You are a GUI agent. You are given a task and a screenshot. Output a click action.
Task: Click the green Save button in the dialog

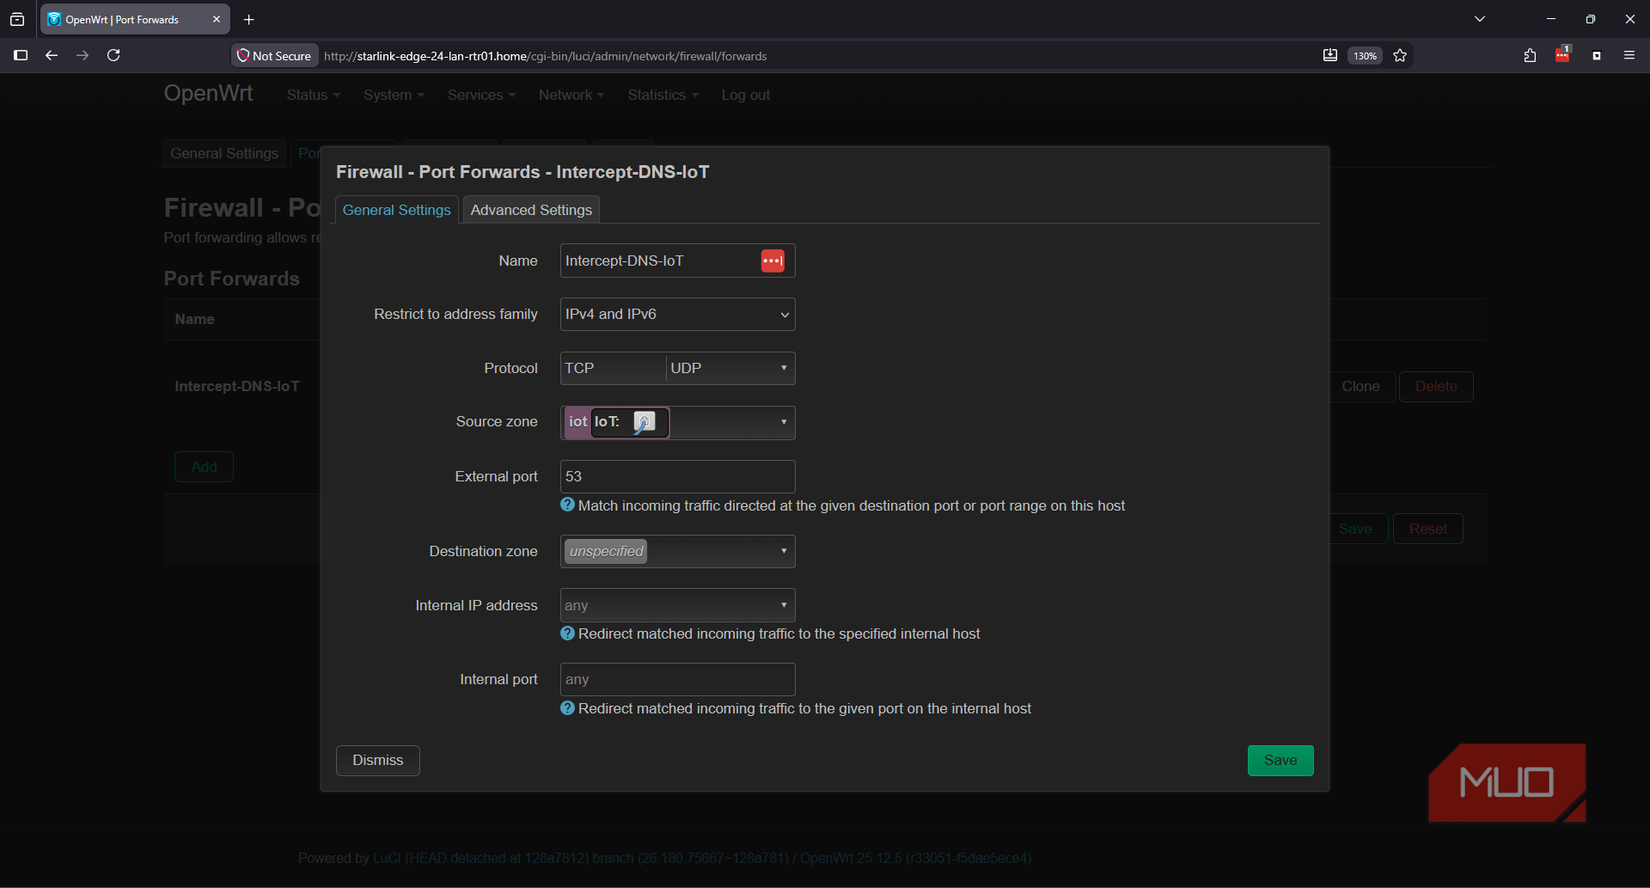[x=1280, y=760]
